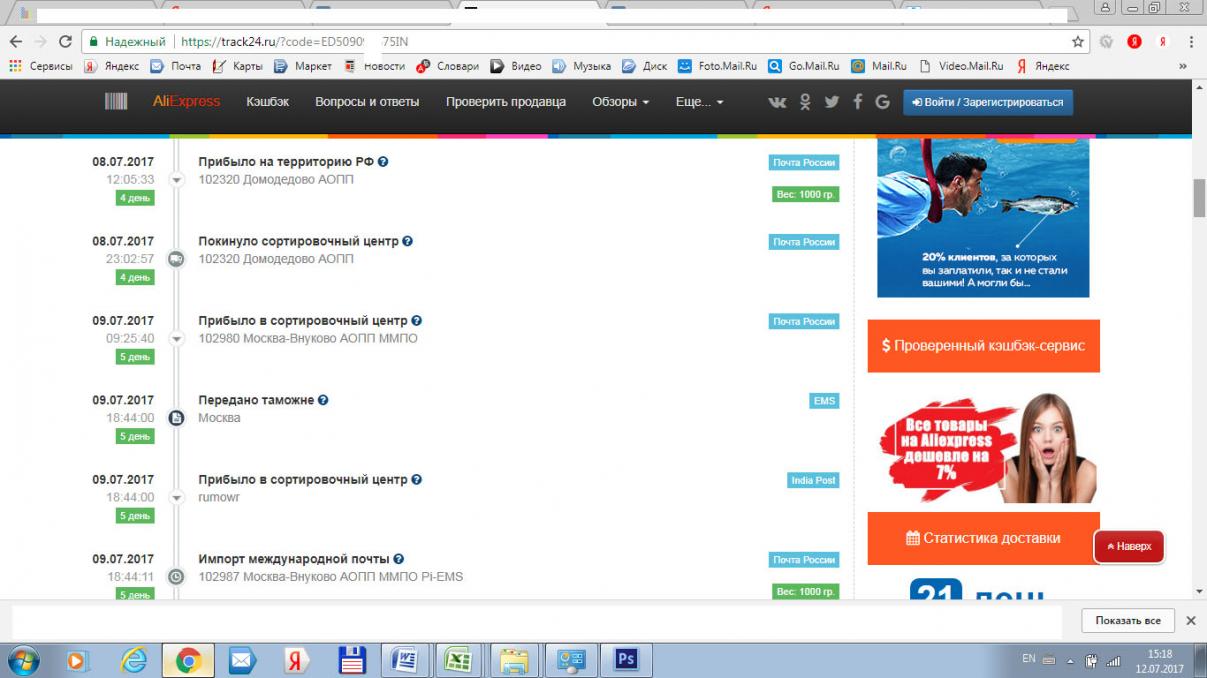The height and width of the screenshot is (678, 1207).
Task: Click help icon beside 'Импорт международной почты'
Action: tap(399, 559)
